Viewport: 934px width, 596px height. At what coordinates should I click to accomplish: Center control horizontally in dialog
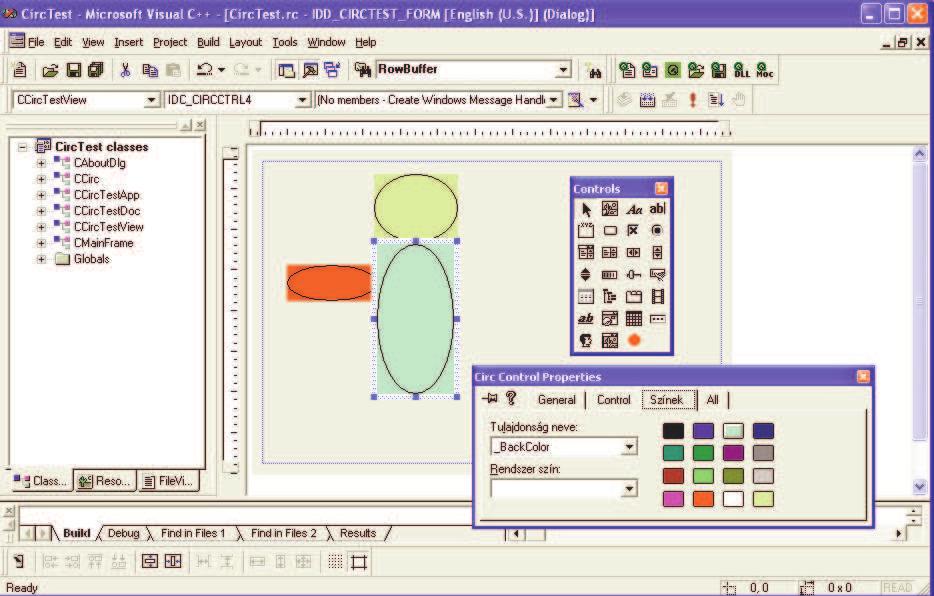(x=173, y=561)
